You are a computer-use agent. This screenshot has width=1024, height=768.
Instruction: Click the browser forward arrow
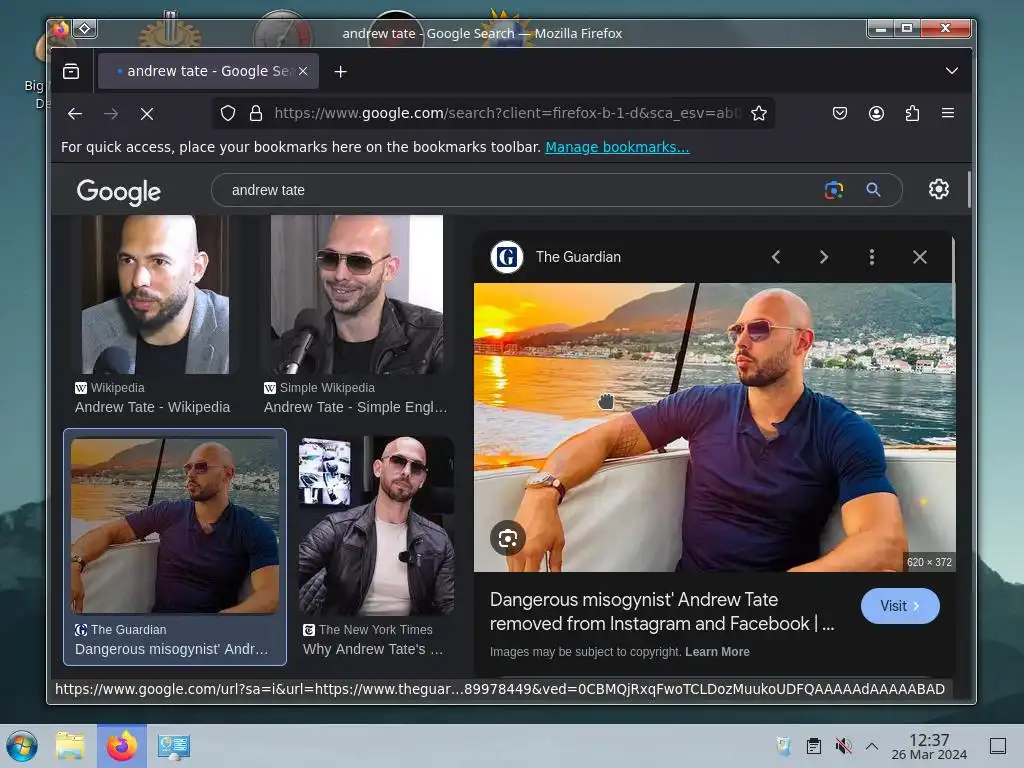(111, 114)
